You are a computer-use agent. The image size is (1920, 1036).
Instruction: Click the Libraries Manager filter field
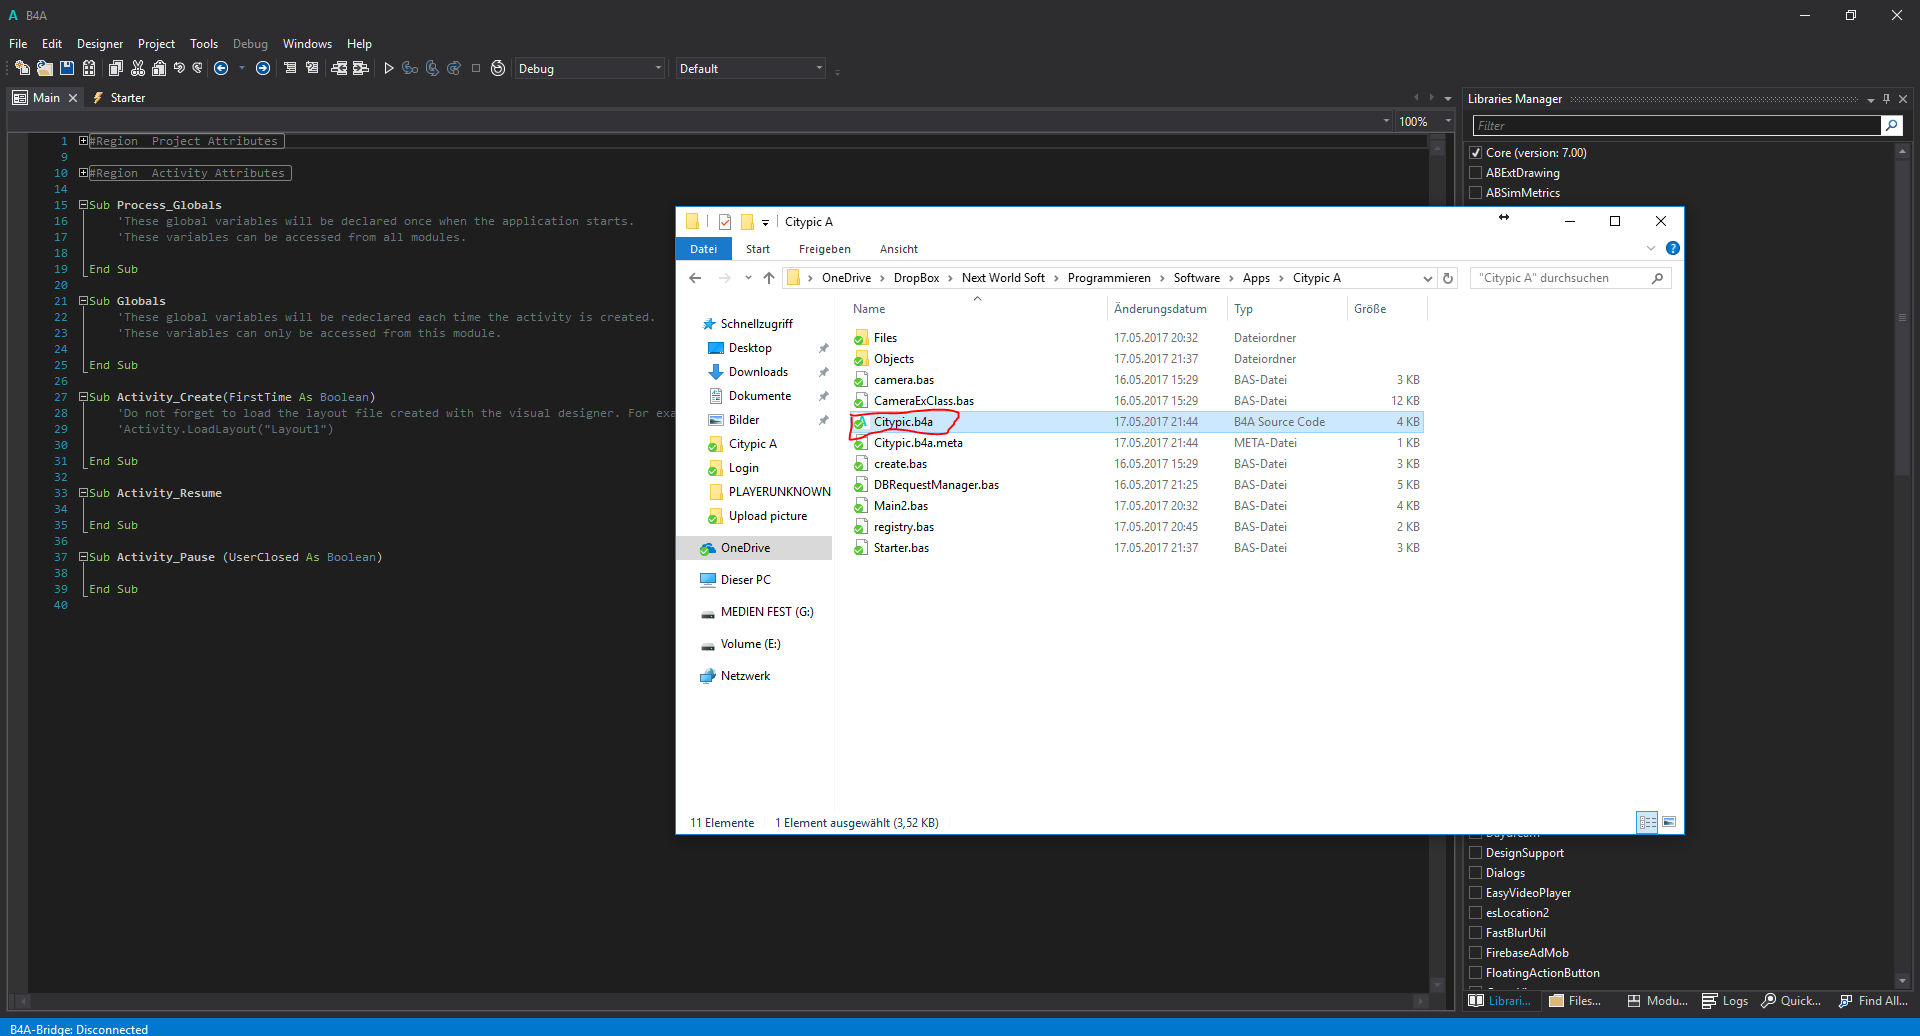[x=1676, y=126]
